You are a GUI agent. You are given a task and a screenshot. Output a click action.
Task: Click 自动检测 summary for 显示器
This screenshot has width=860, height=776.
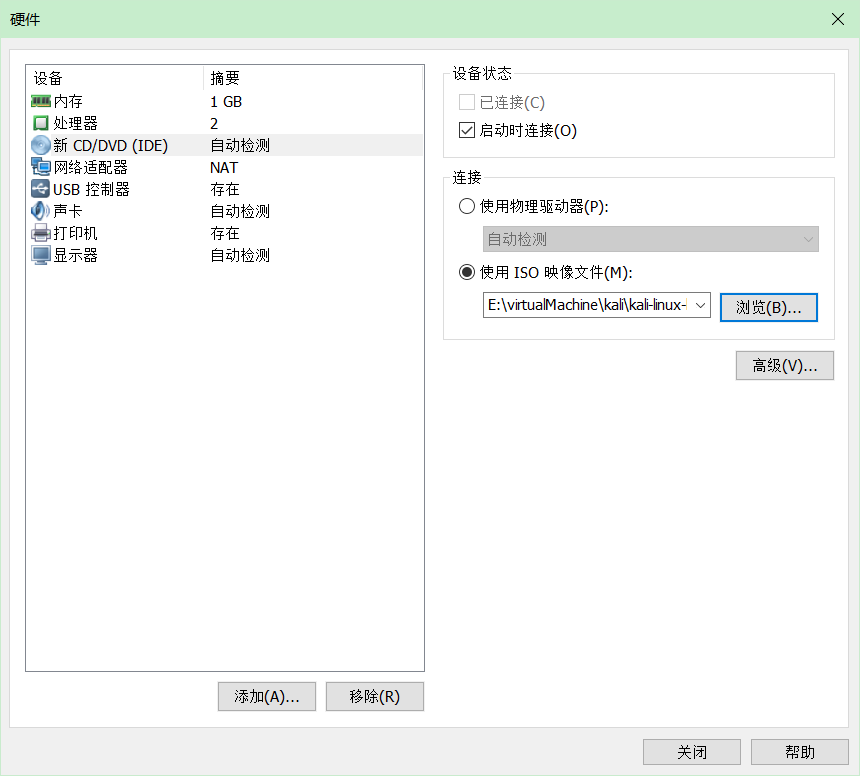coord(240,255)
